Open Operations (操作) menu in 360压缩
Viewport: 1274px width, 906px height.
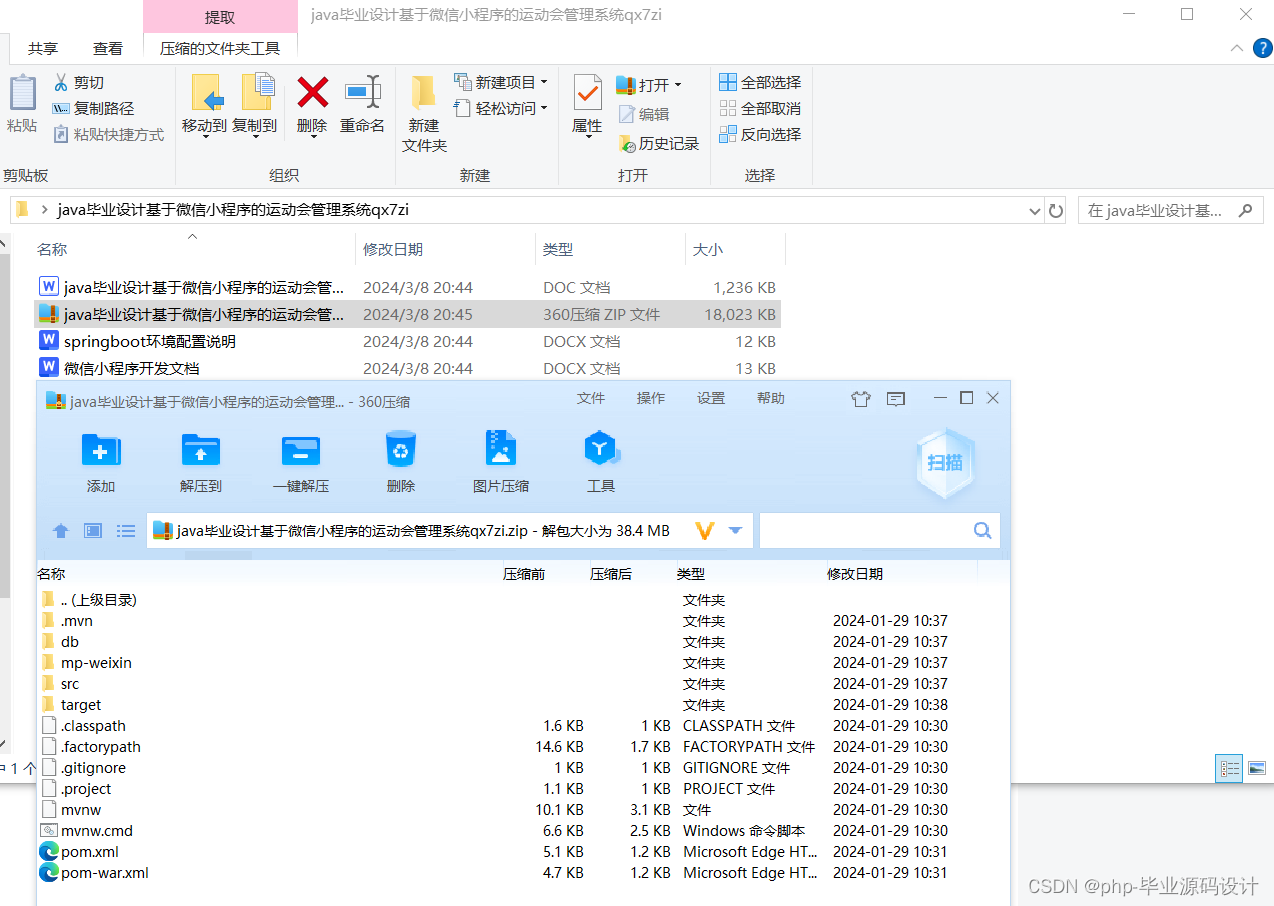pos(651,398)
